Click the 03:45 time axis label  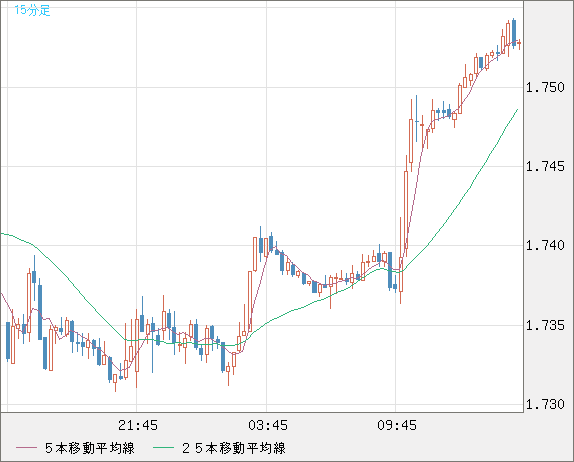pos(268,425)
